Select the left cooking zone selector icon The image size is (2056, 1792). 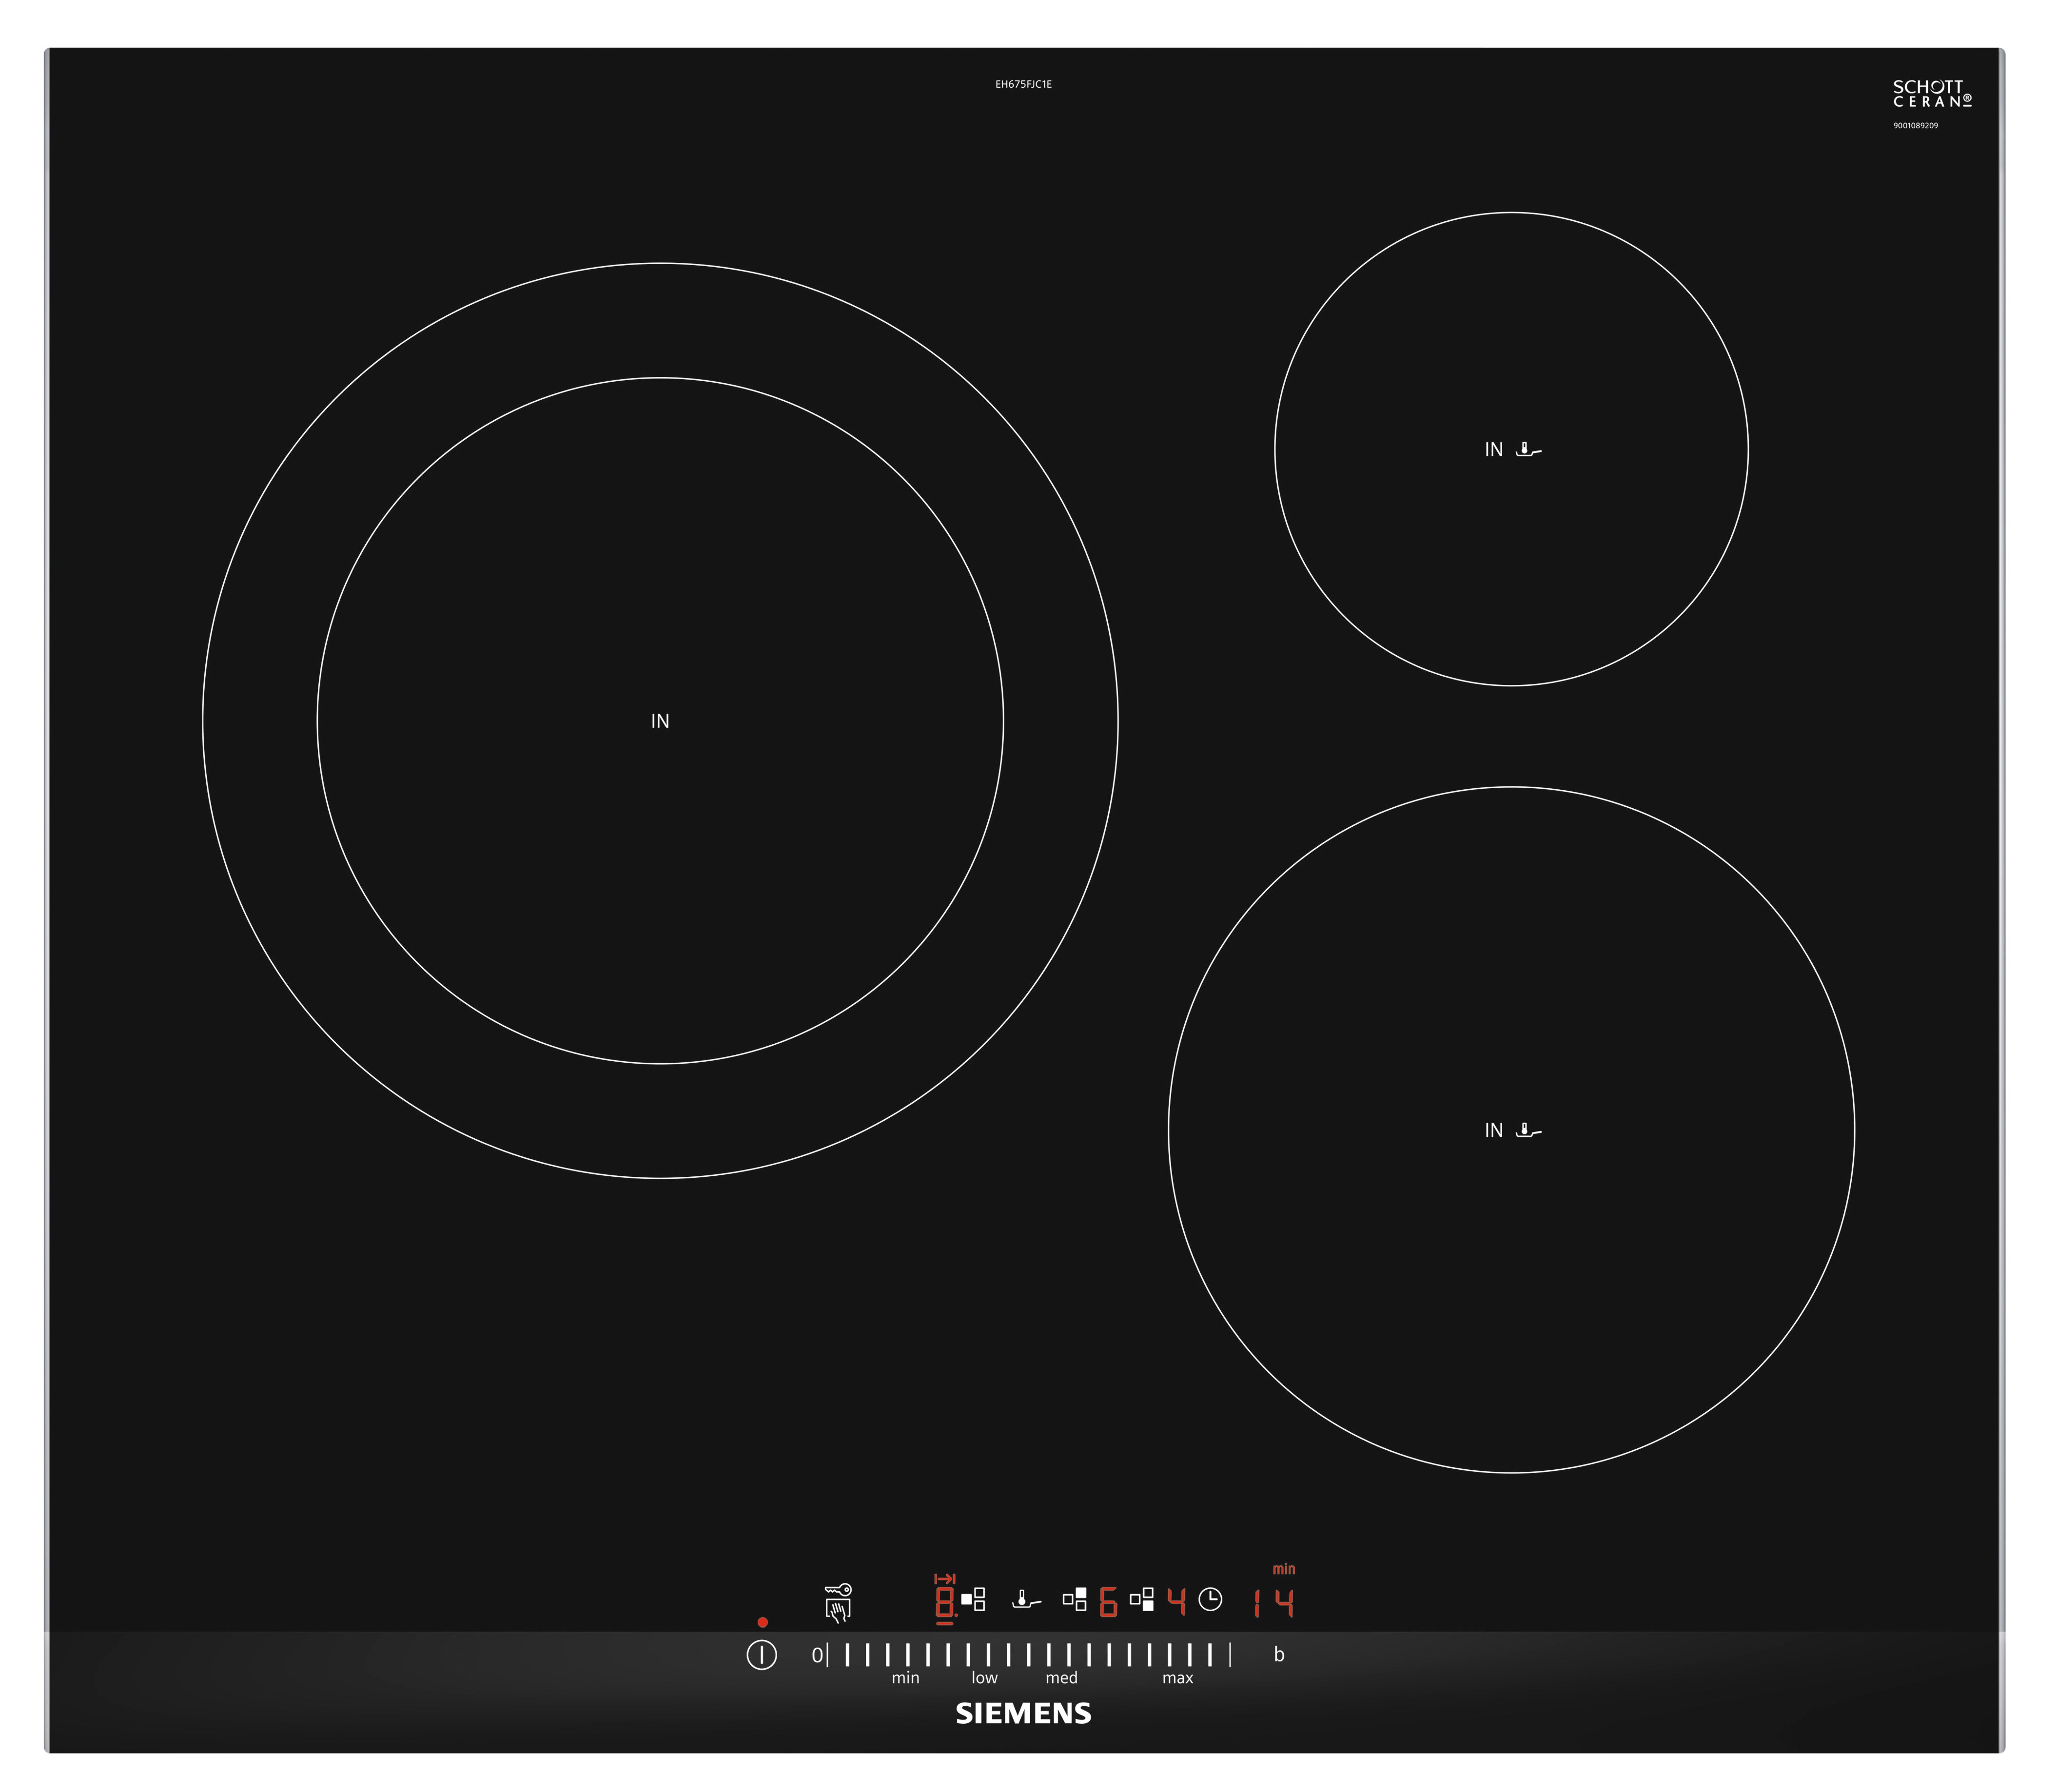point(973,1599)
